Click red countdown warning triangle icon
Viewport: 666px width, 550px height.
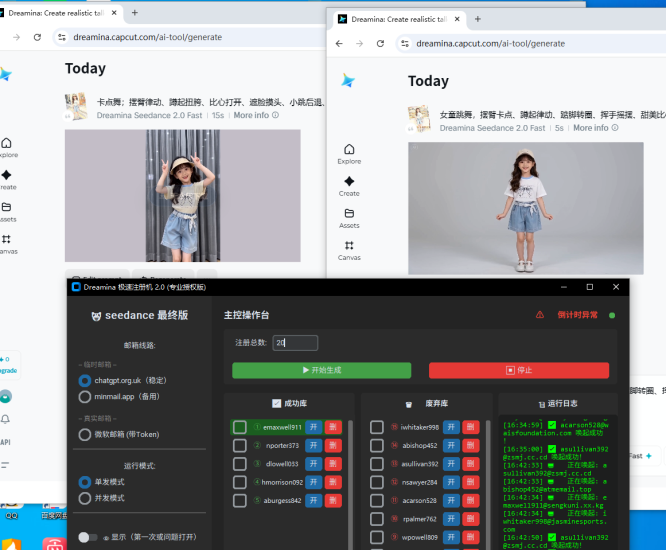(x=540, y=315)
